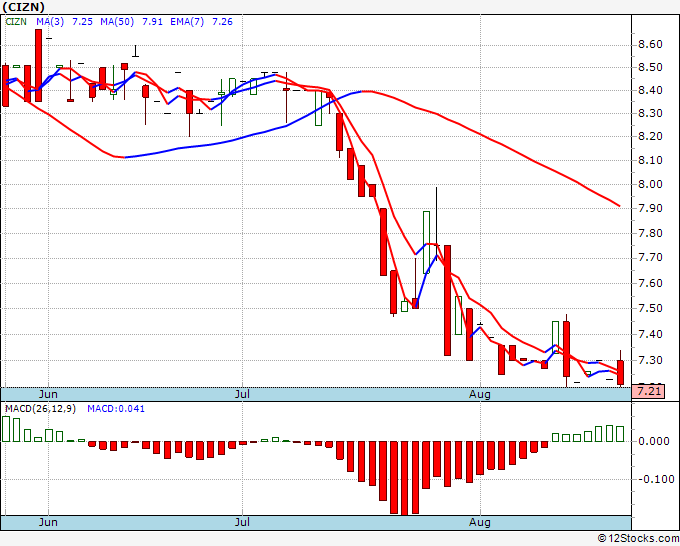The height and width of the screenshot is (546, 680).
Task: Click the (CIZN) chart title
Action: 24,7
